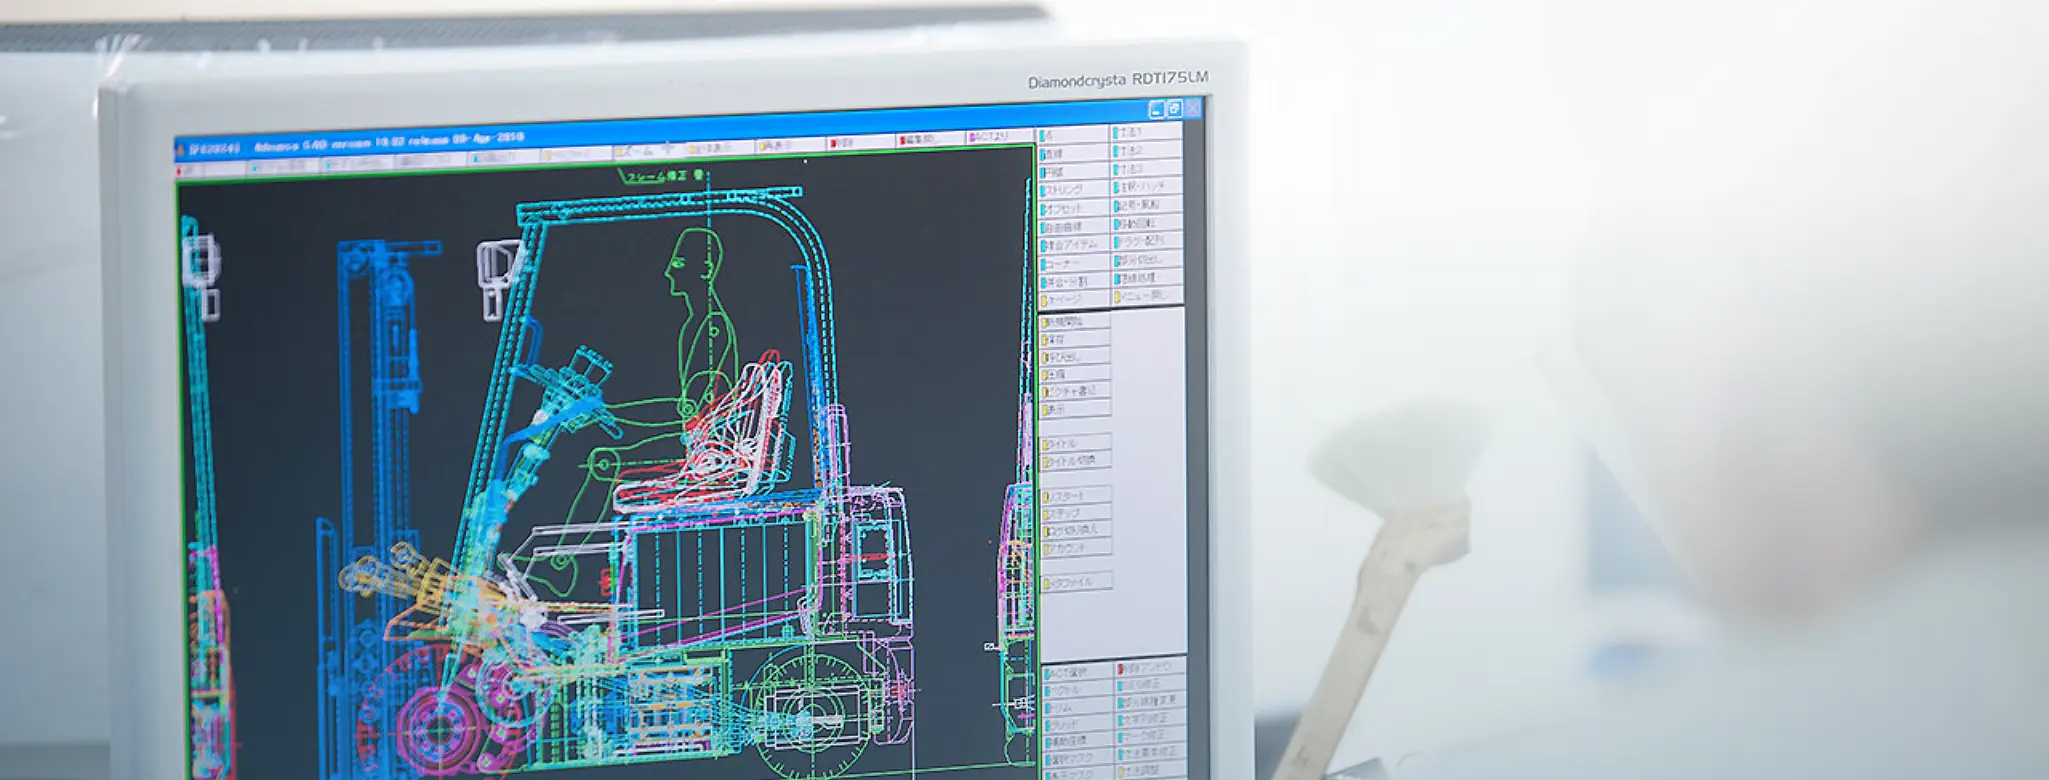Open the 複合アイテム command
This screenshot has width=2049, height=780.
[1074, 244]
